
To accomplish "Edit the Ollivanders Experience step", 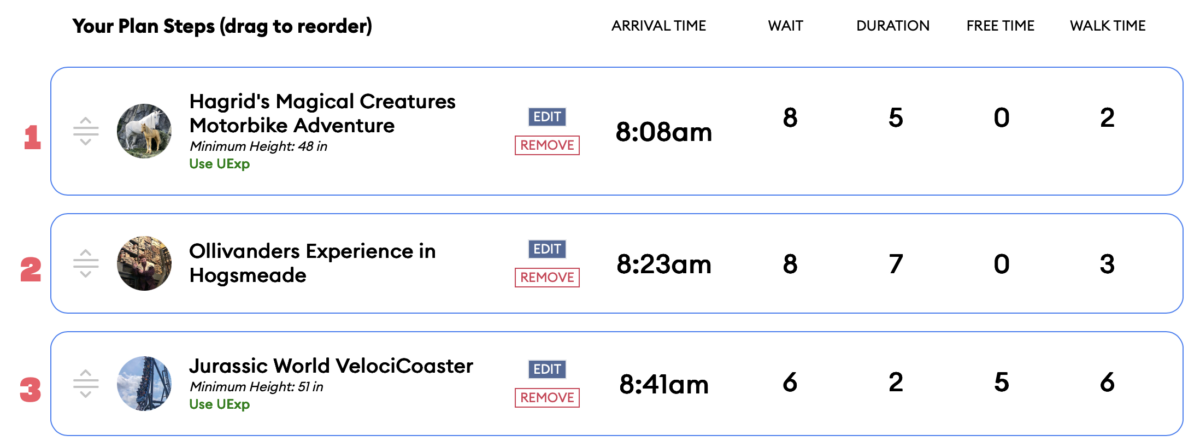I will point(547,249).
